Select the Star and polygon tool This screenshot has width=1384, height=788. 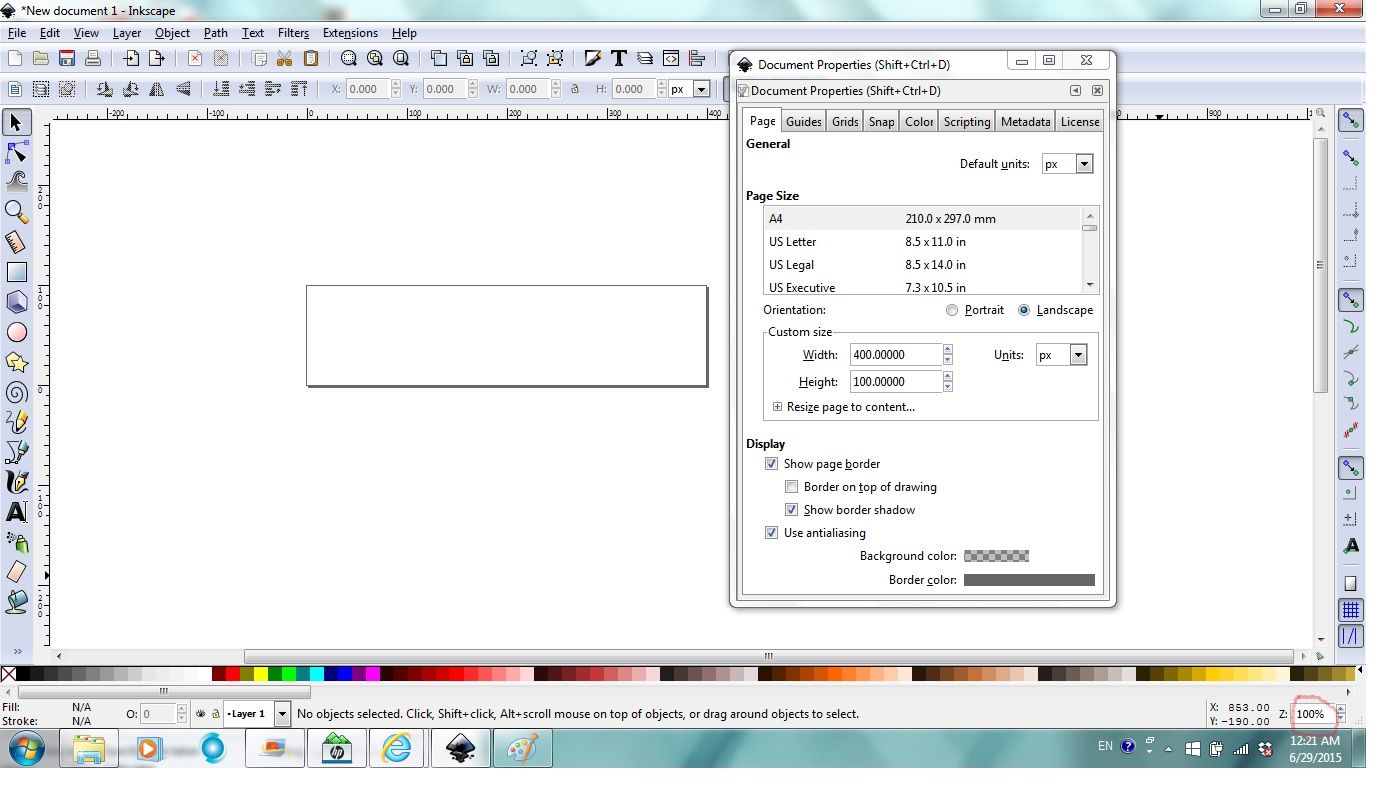[x=17, y=362]
